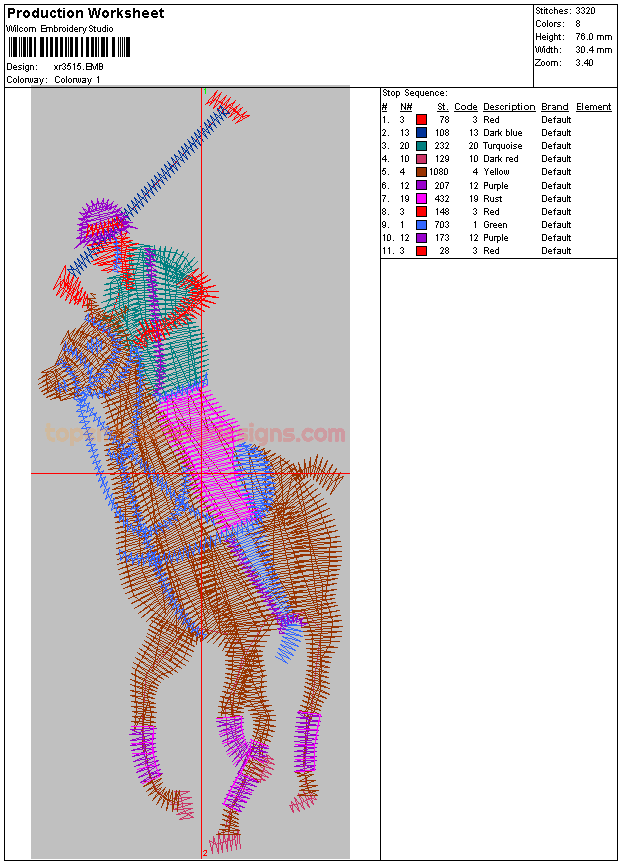Click the 'Colorway 1' value
This screenshot has height=861, width=620.
tap(77, 80)
